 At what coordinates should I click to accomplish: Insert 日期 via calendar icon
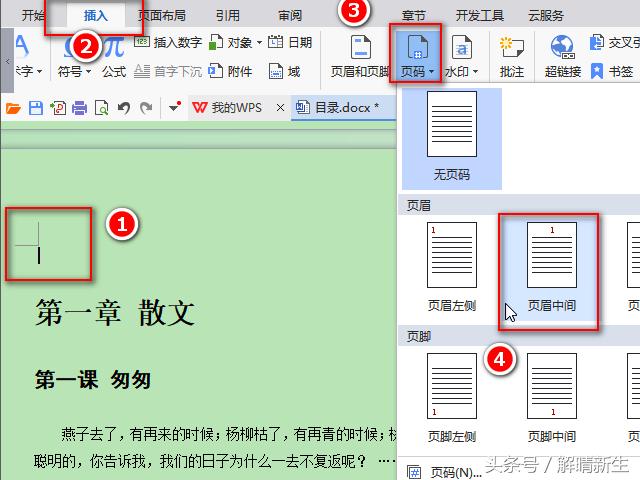pos(276,42)
